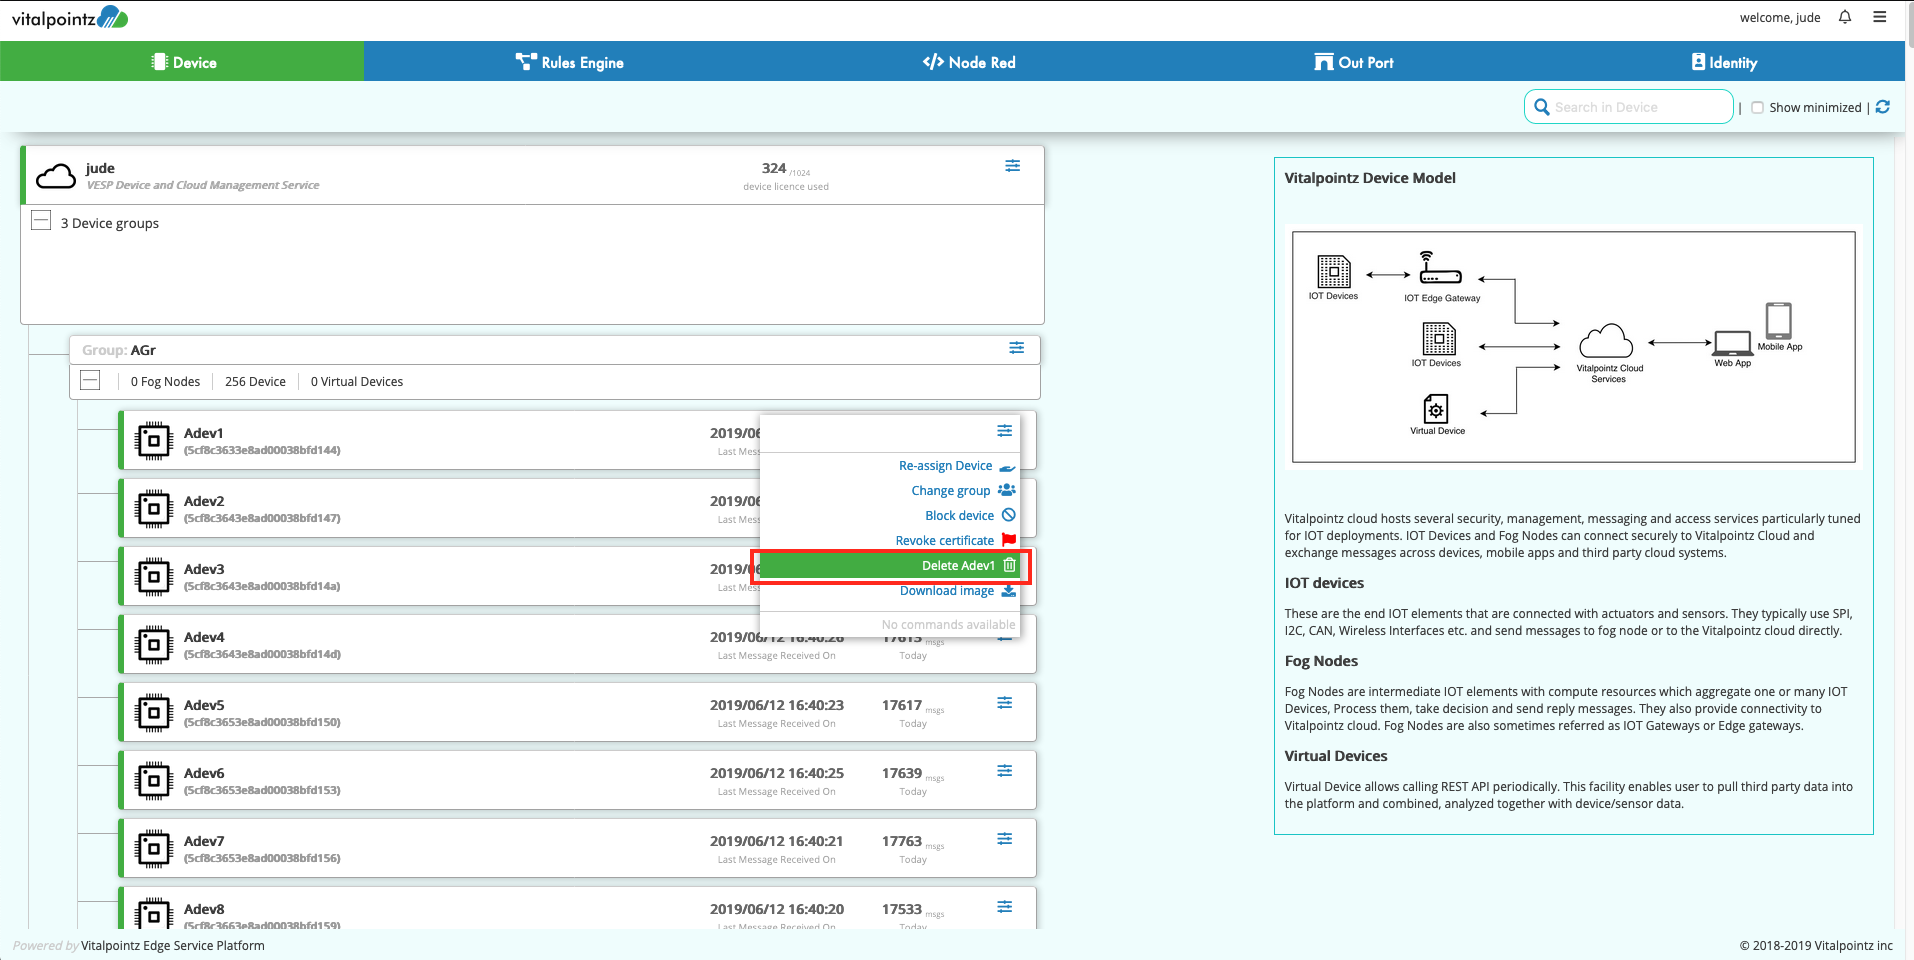Close the Adev1 options menu via its sliders icon

point(1005,431)
